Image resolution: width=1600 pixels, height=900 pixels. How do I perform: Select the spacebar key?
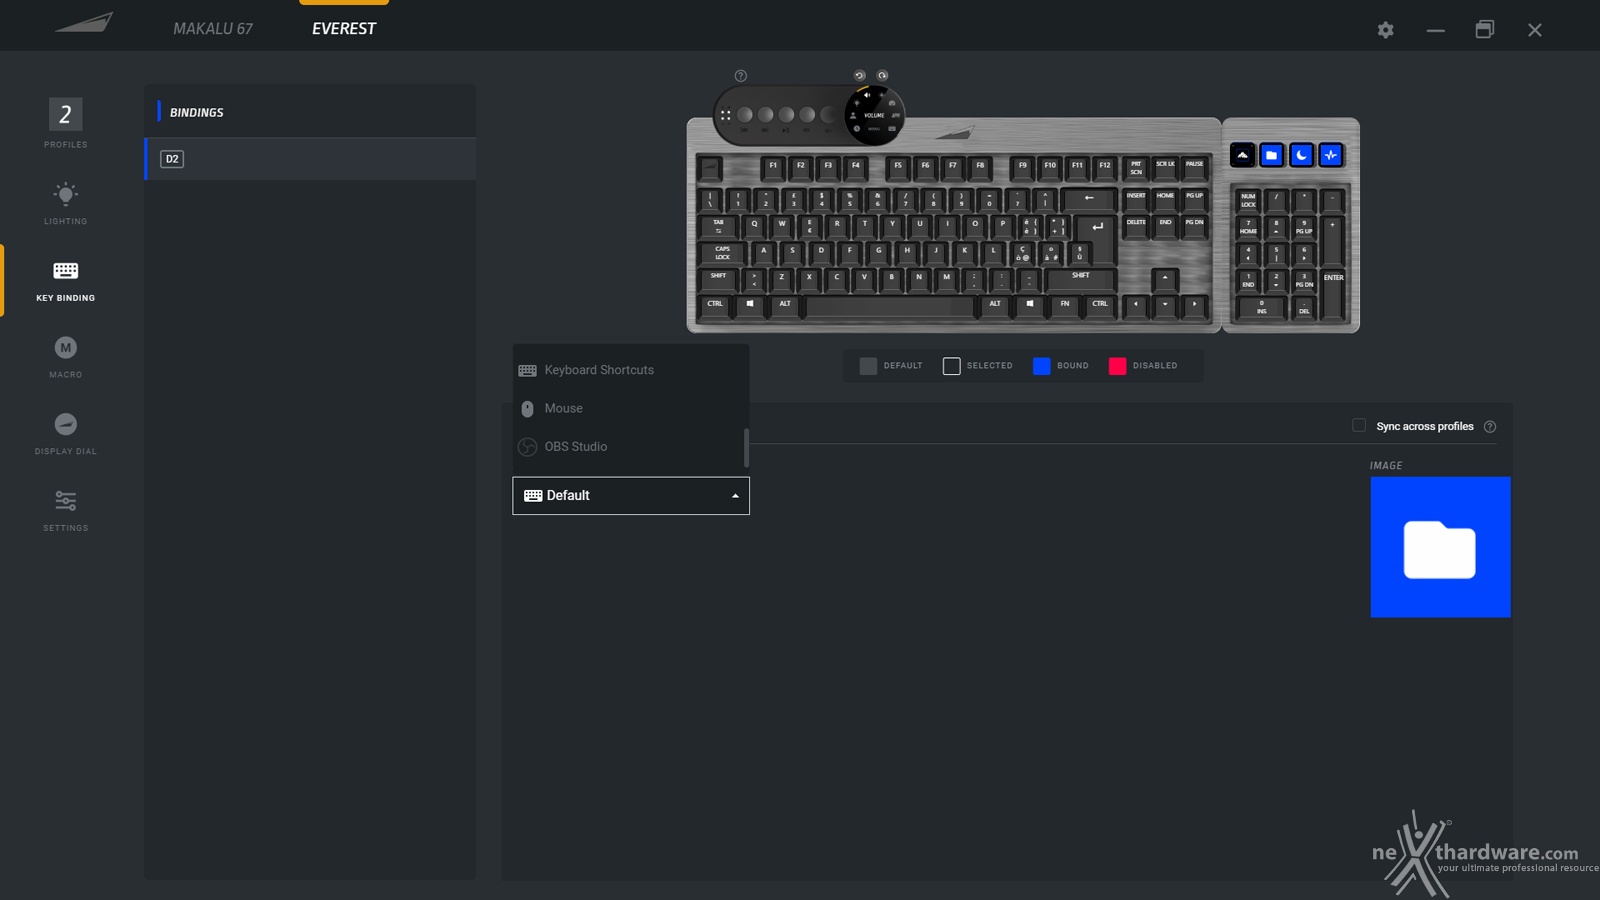889,305
